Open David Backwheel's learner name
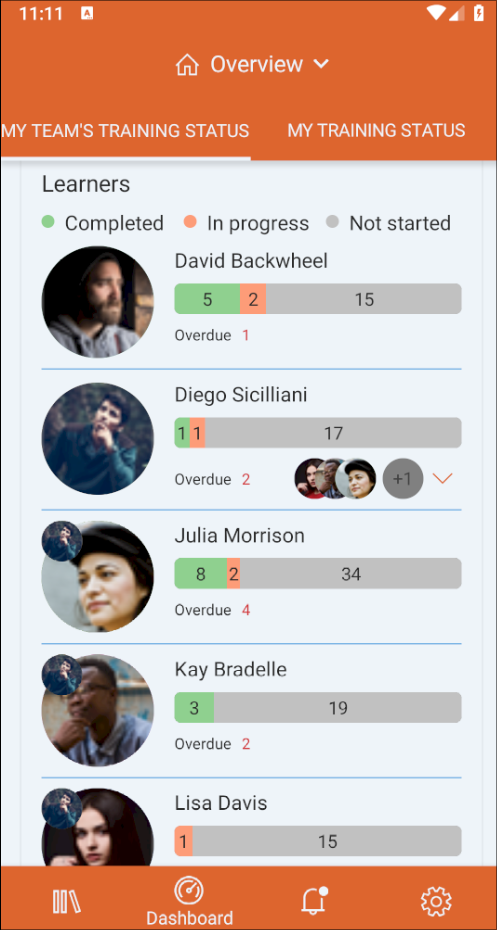The image size is (497, 930). pyautogui.click(x=251, y=261)
